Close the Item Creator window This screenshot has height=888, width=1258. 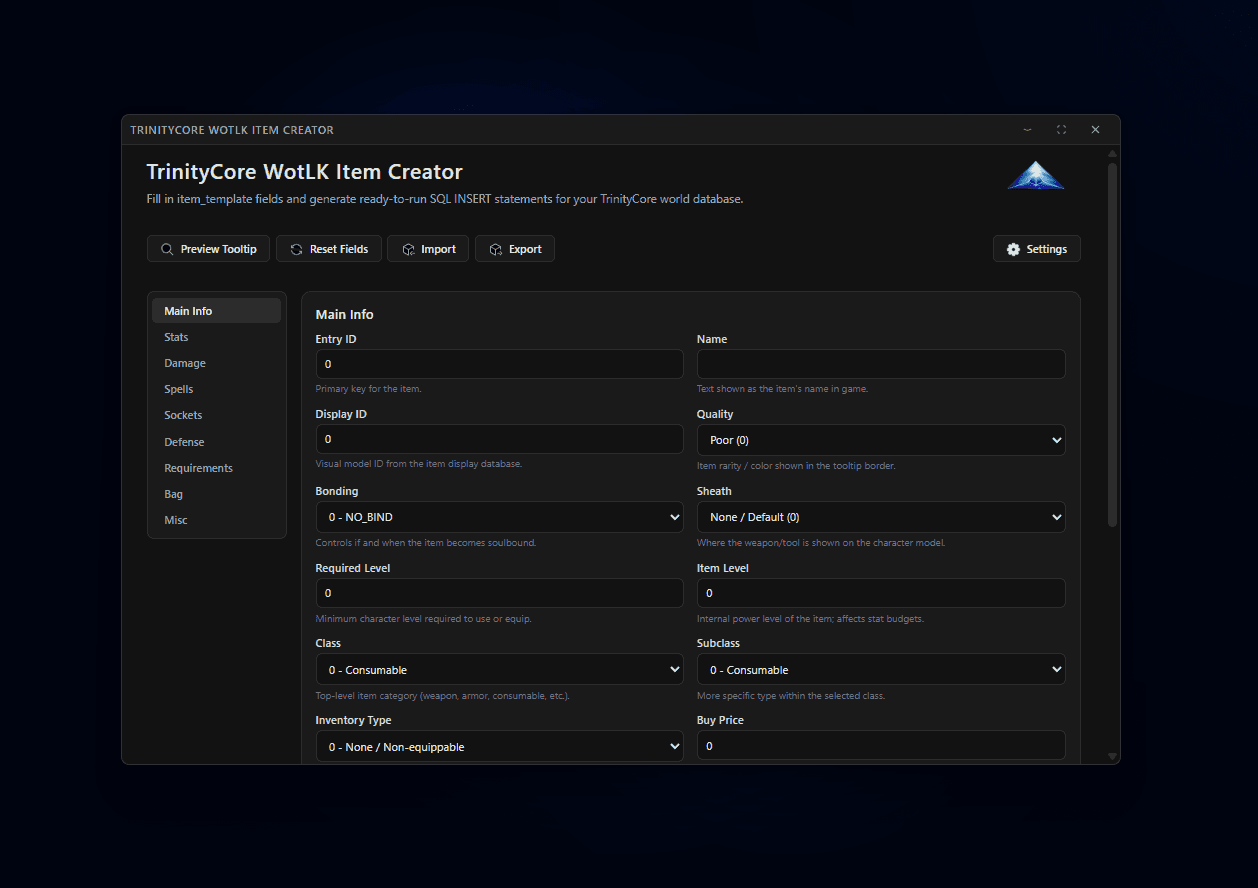point(1095,130)
